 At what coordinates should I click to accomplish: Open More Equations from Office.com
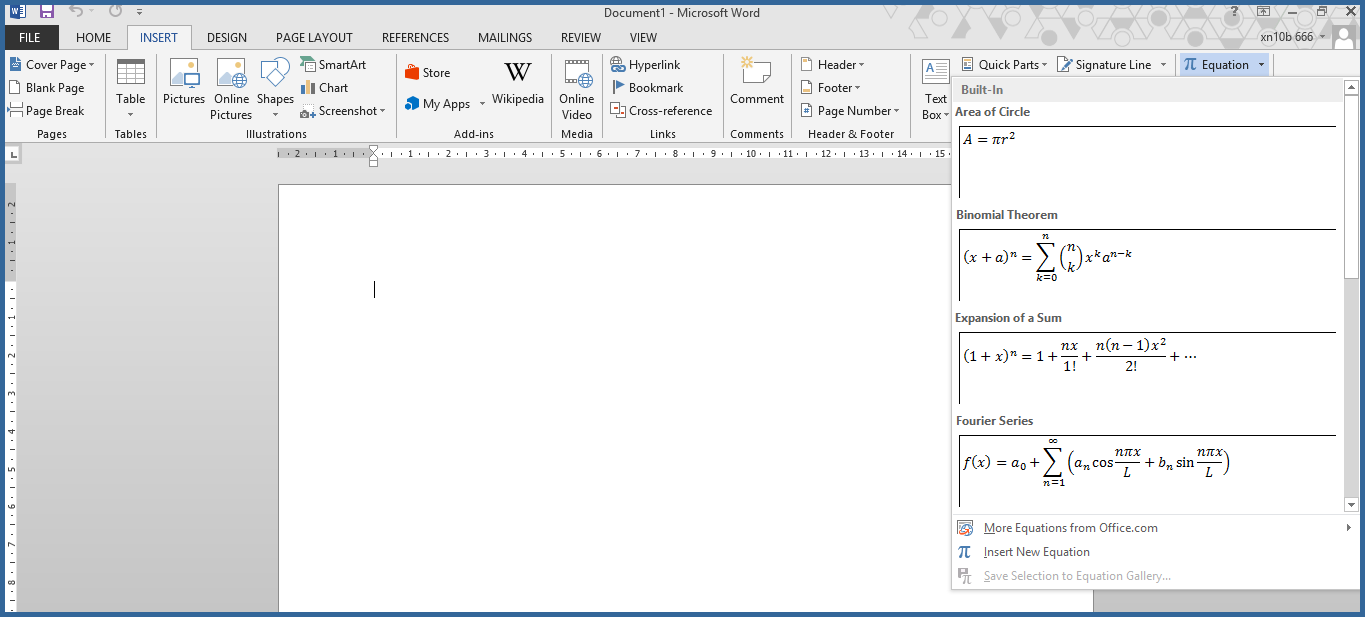(x=1070, y=527)
